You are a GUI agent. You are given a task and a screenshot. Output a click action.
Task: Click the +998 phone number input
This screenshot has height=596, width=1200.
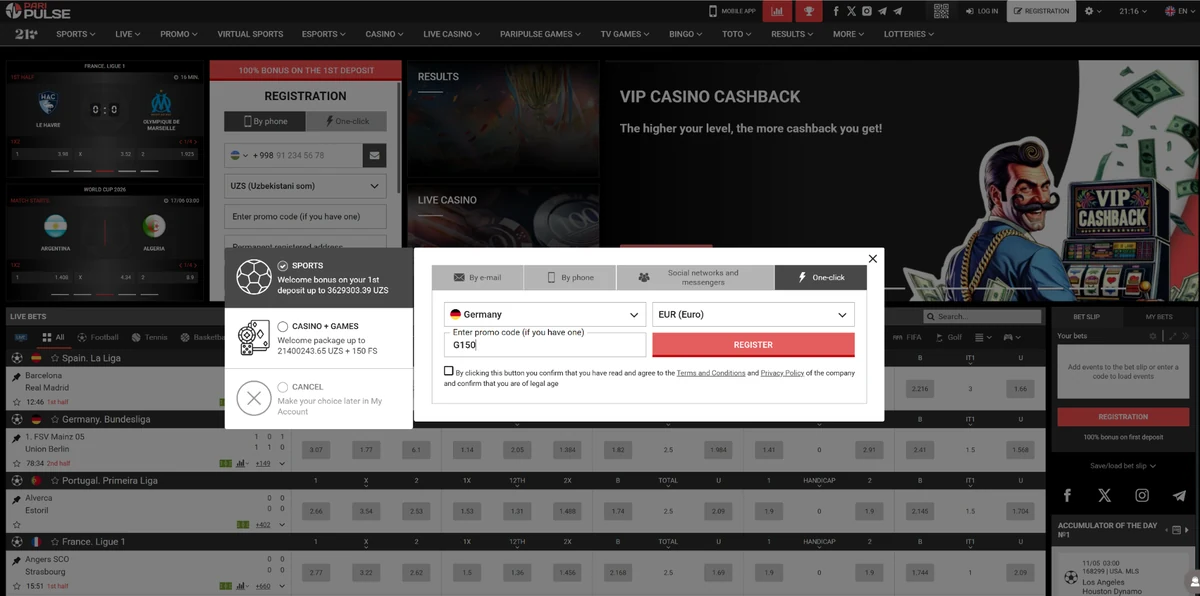pyautogui.click(x=305, y=155)
